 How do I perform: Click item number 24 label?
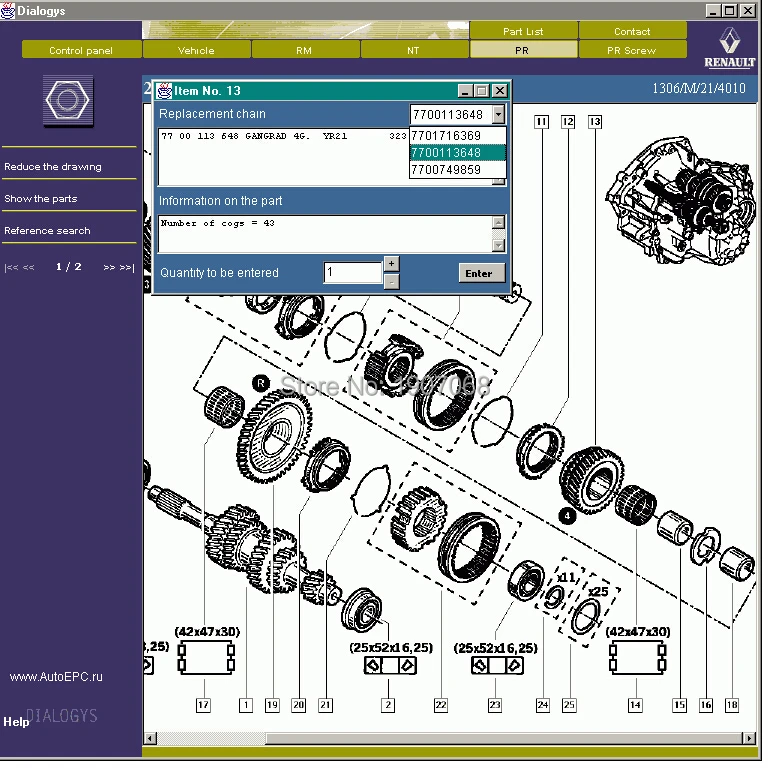pos(543,705)
